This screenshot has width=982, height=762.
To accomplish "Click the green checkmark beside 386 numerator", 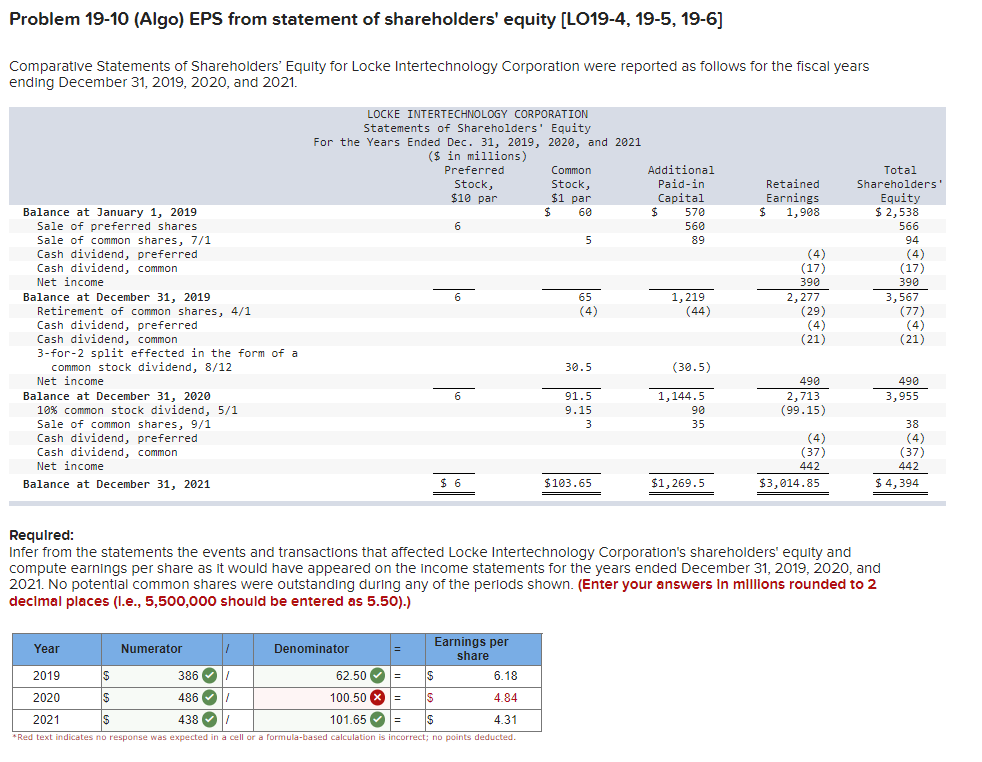I will 210,677.
